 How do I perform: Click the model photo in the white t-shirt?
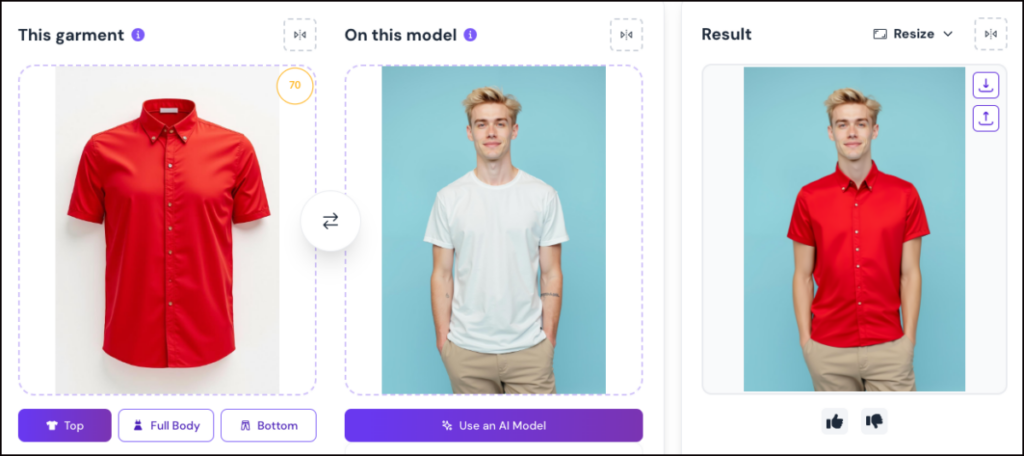click(494, 230)
